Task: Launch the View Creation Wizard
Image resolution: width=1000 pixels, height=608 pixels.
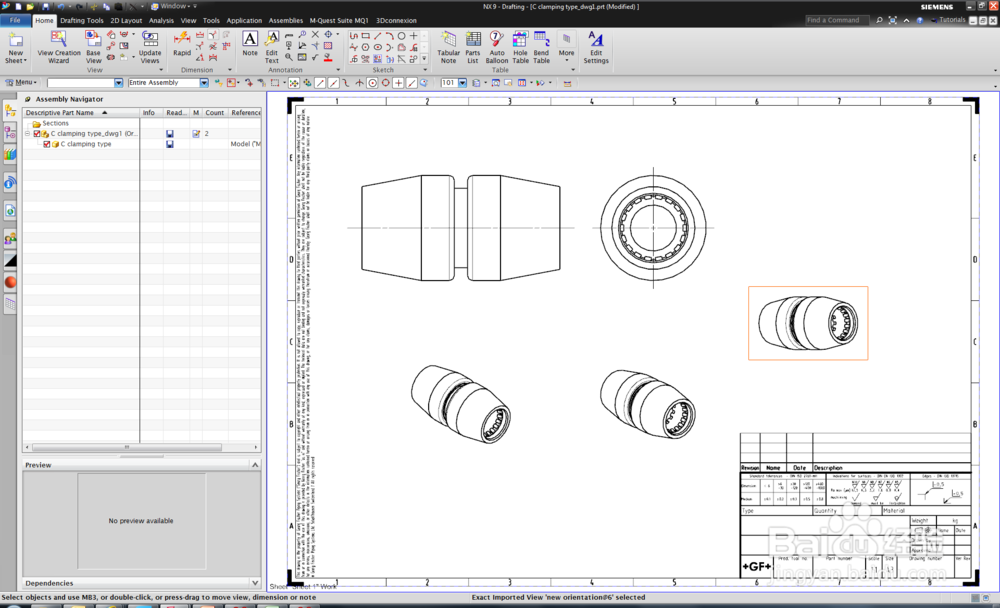Action: pos(59,47)
